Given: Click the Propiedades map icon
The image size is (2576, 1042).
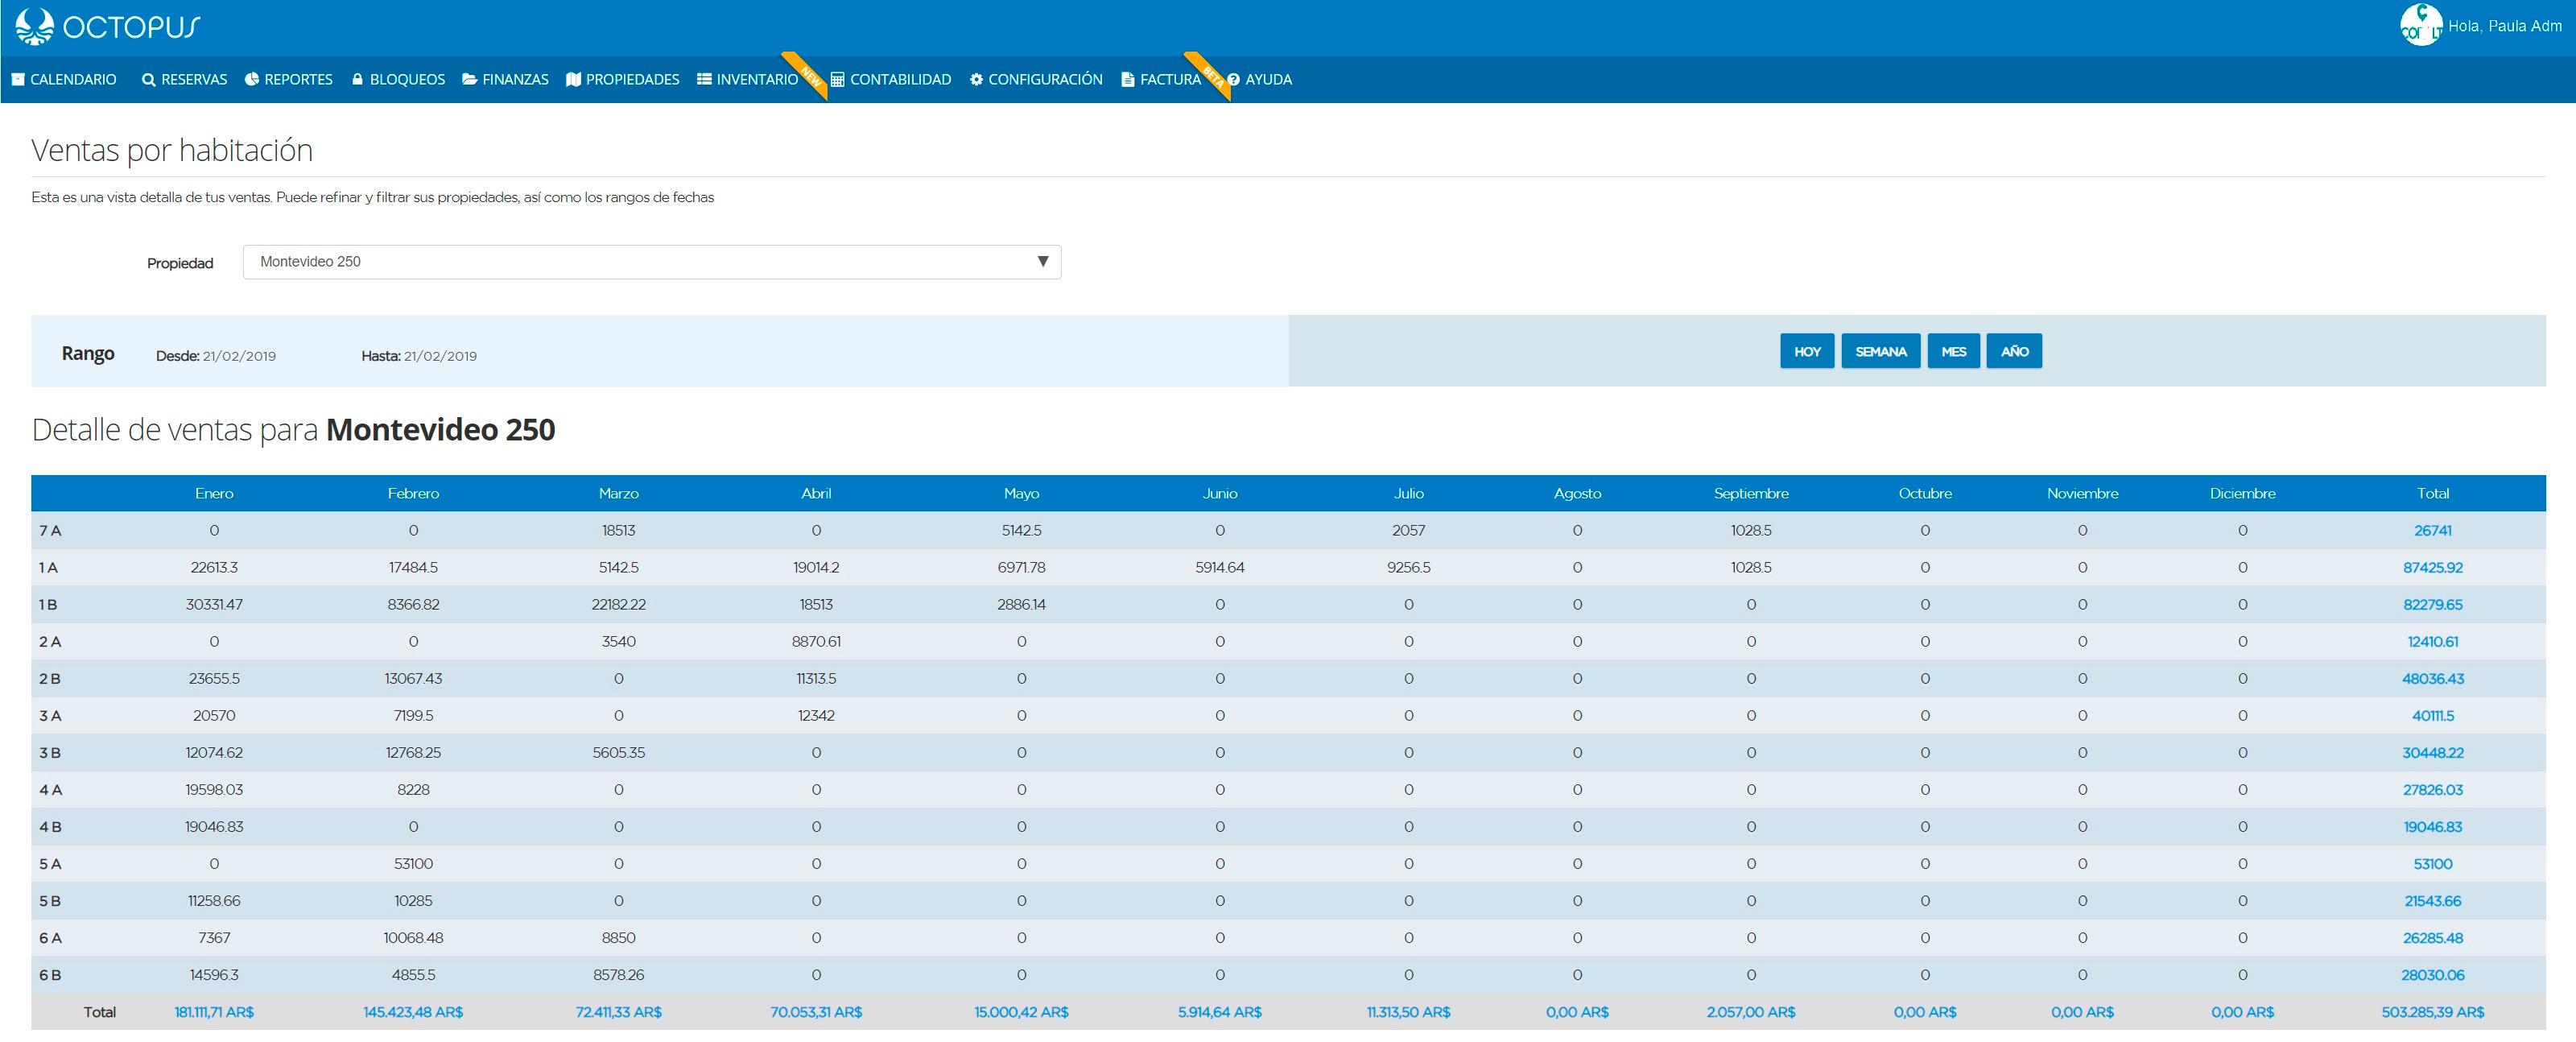Looking at the screenshot, I should tap(573, 80).
